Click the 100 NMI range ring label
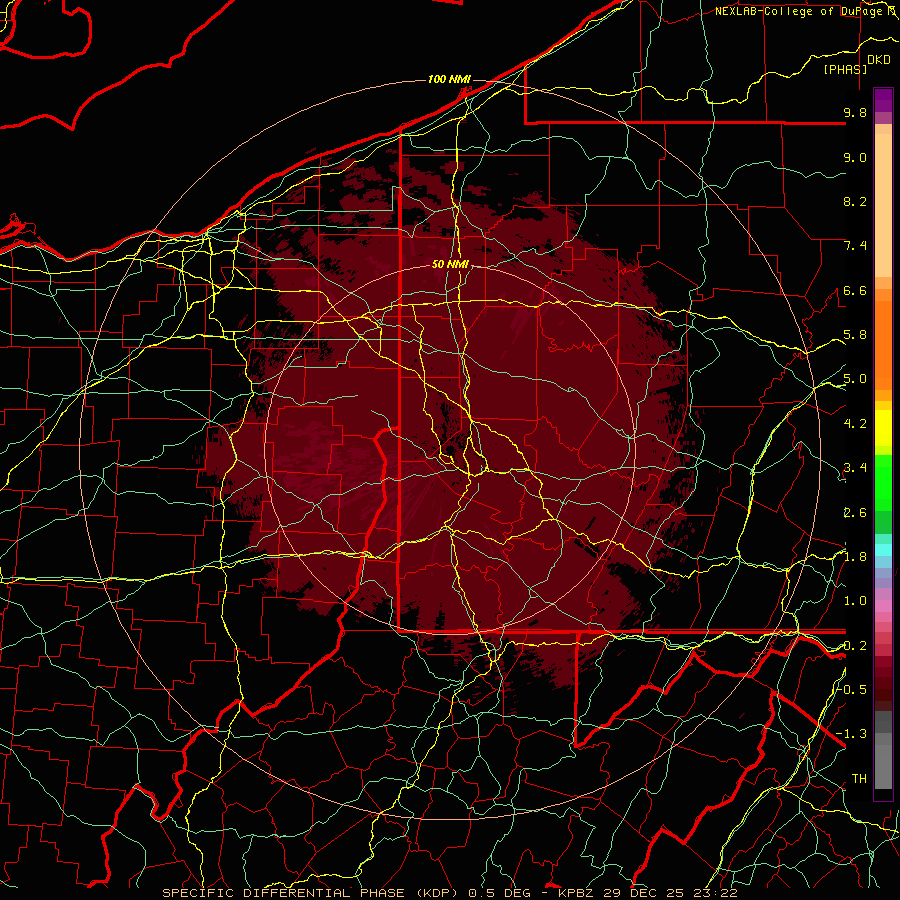This screenshot has width=900, height=900. click(449, 79)
